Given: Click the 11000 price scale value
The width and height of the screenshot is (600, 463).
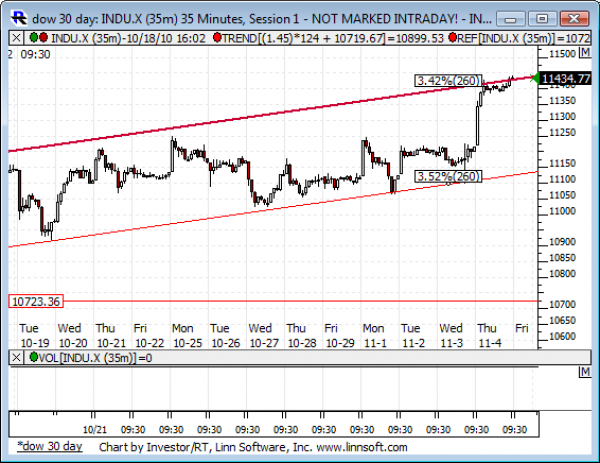Looking at the screenshot, I should pyautogui.click(x=562, y=211).
